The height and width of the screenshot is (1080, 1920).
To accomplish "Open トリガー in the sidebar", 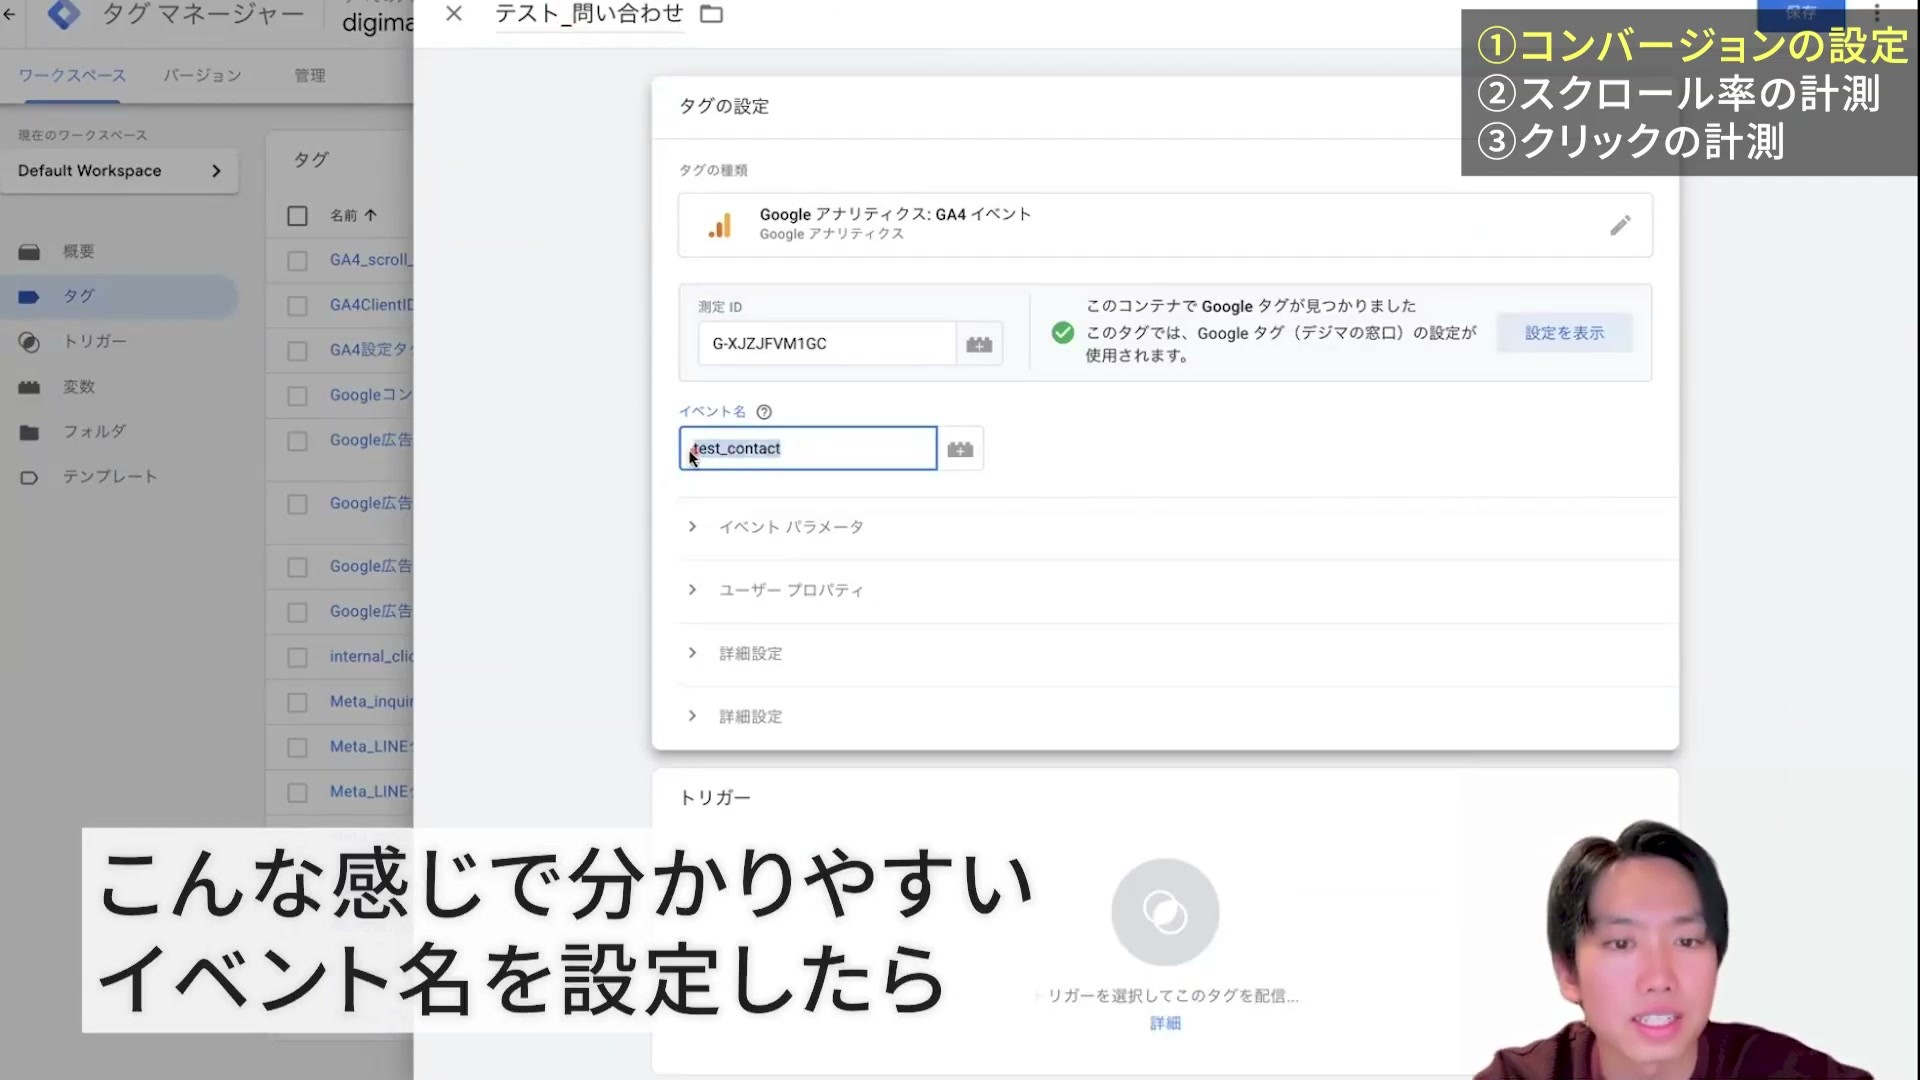I will (95, 341).
